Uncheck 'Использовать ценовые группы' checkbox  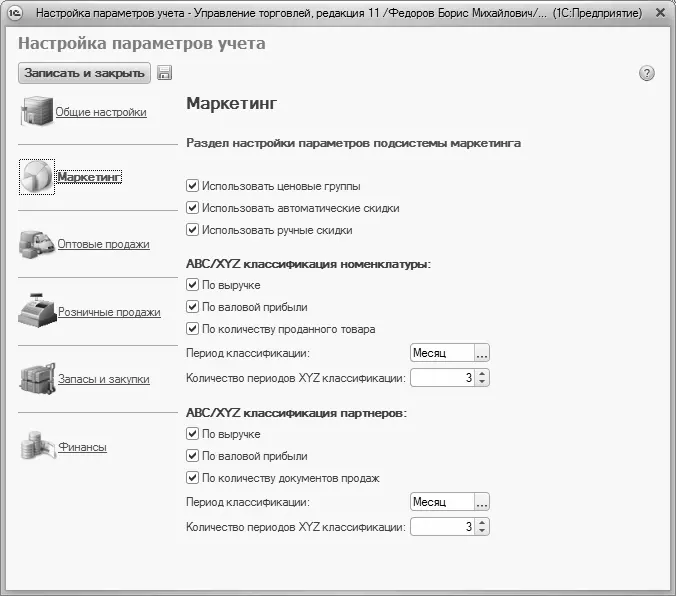pyautogui.click(x=192, y=186)
